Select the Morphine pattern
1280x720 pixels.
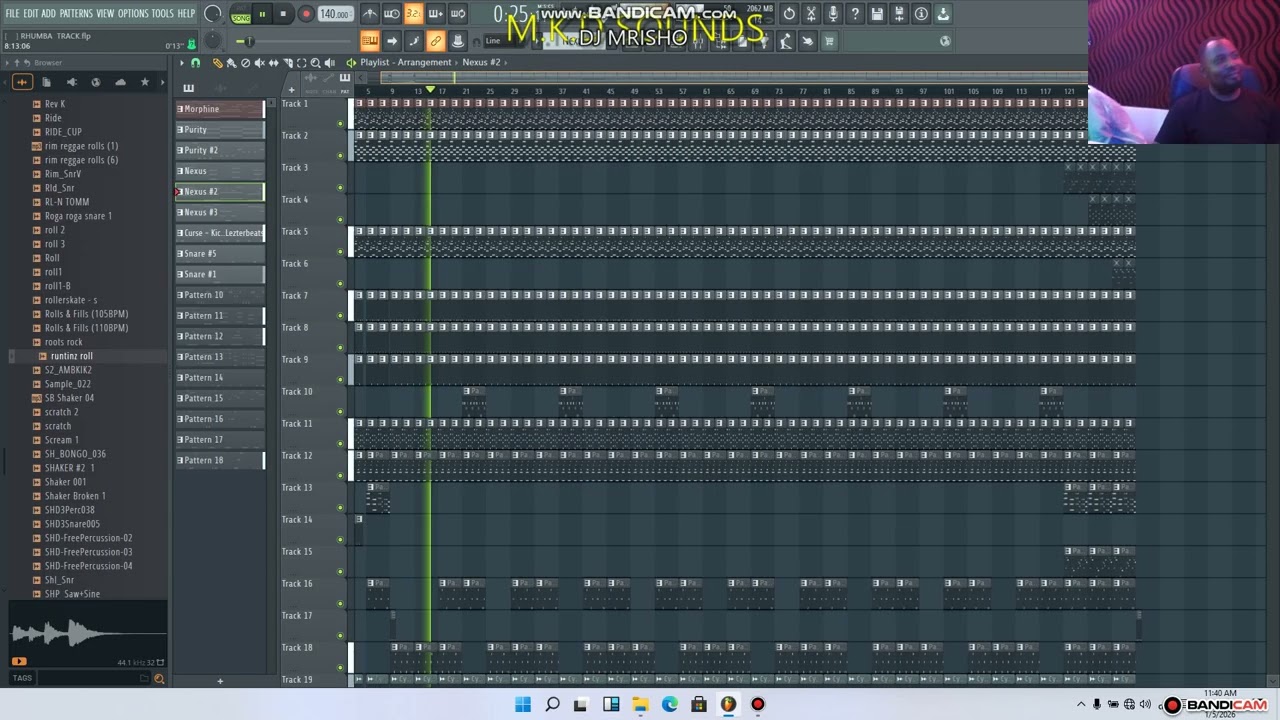(x=220, y=109)
